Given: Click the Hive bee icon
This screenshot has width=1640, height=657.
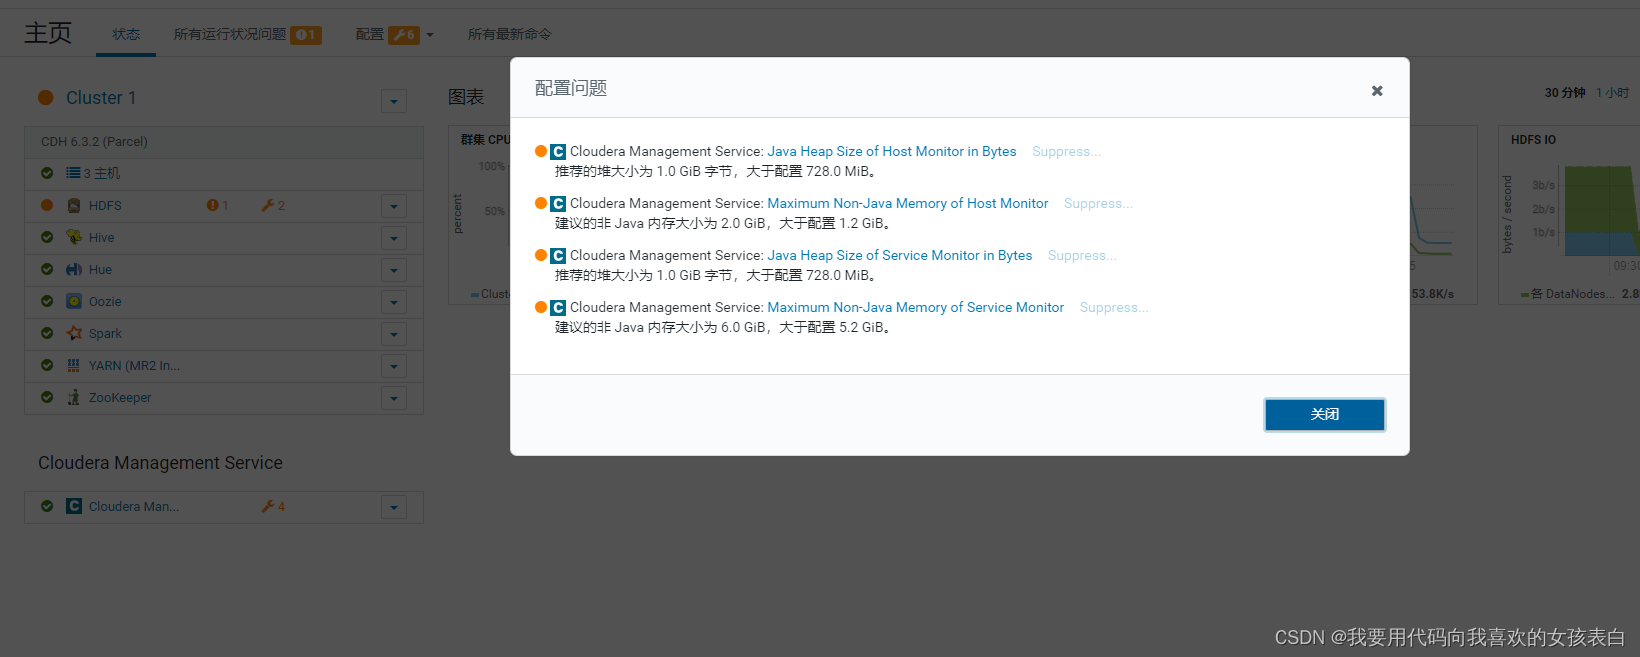Looking at the screenshot, I should (74, 237).
